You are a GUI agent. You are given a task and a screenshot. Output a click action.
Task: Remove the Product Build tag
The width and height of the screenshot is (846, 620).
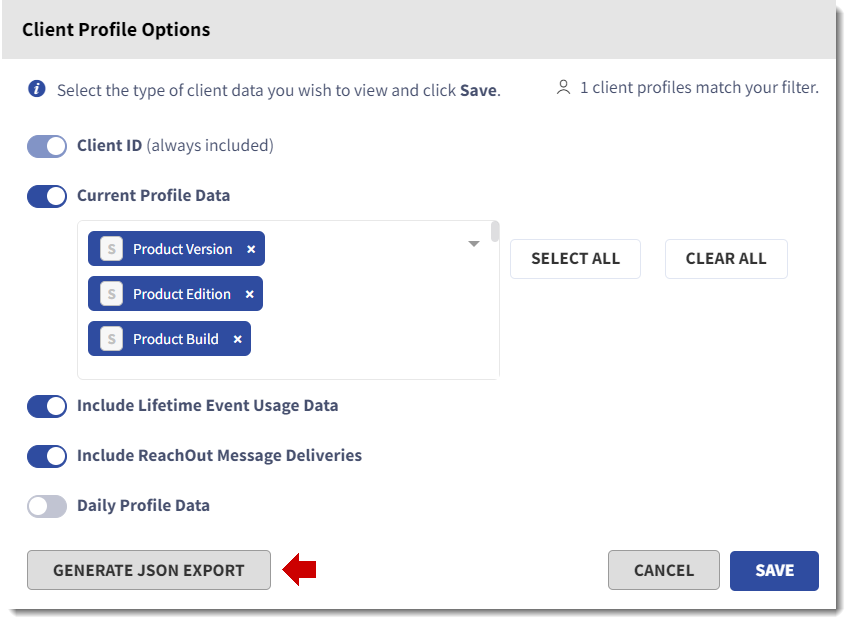pyautogui.click(x=237, y=339)
